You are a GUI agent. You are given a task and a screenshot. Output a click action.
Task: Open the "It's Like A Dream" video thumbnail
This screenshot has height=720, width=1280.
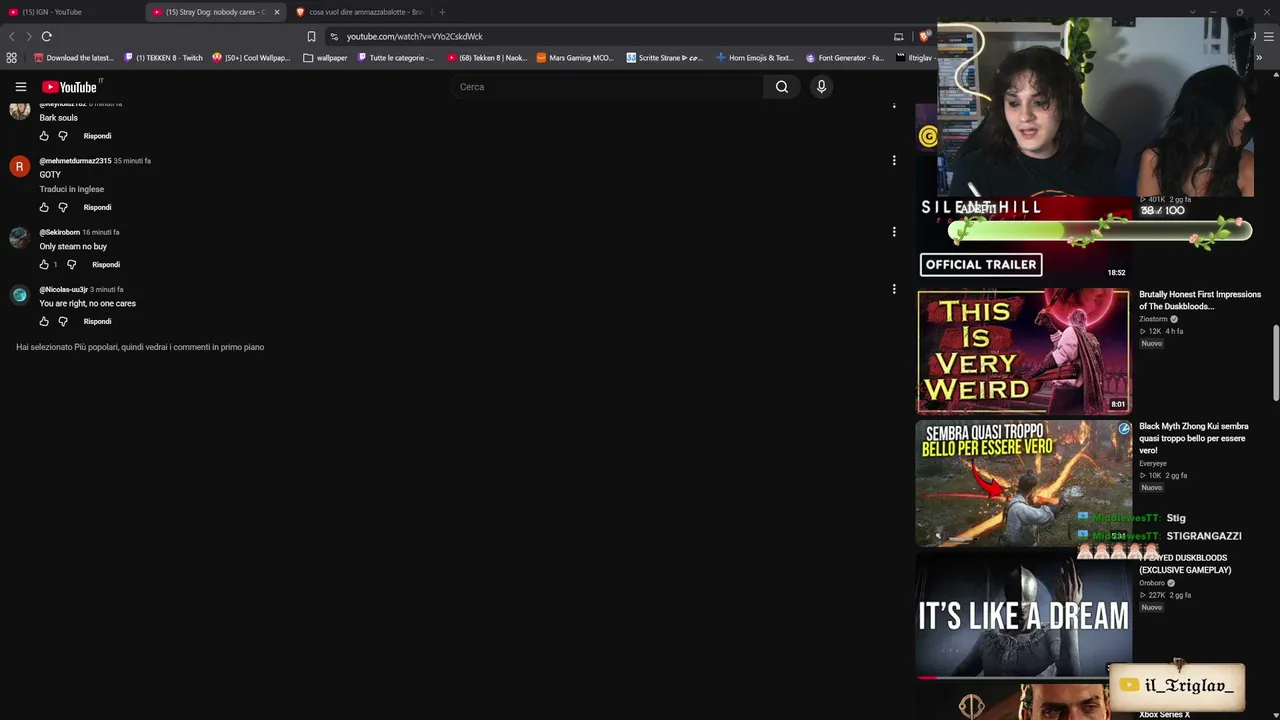click(x=1023, y=615)
